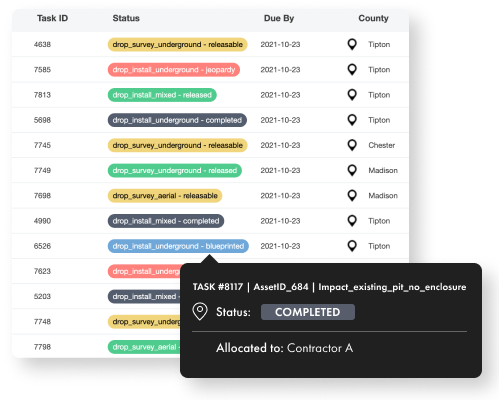
Task: Click the Due By column header
Action: click(279, 18)
